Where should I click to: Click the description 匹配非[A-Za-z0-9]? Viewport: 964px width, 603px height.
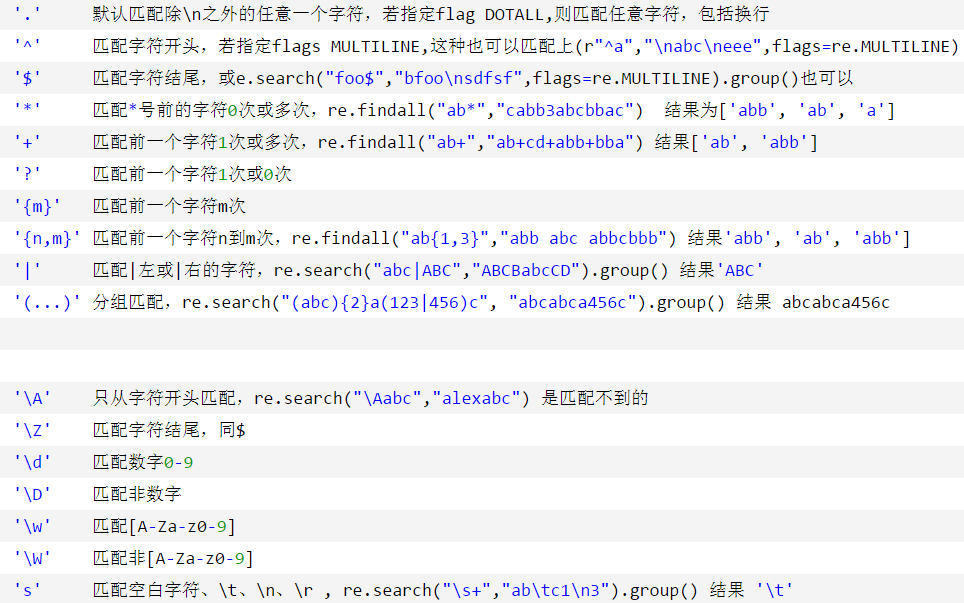click(x=173, y=558)
